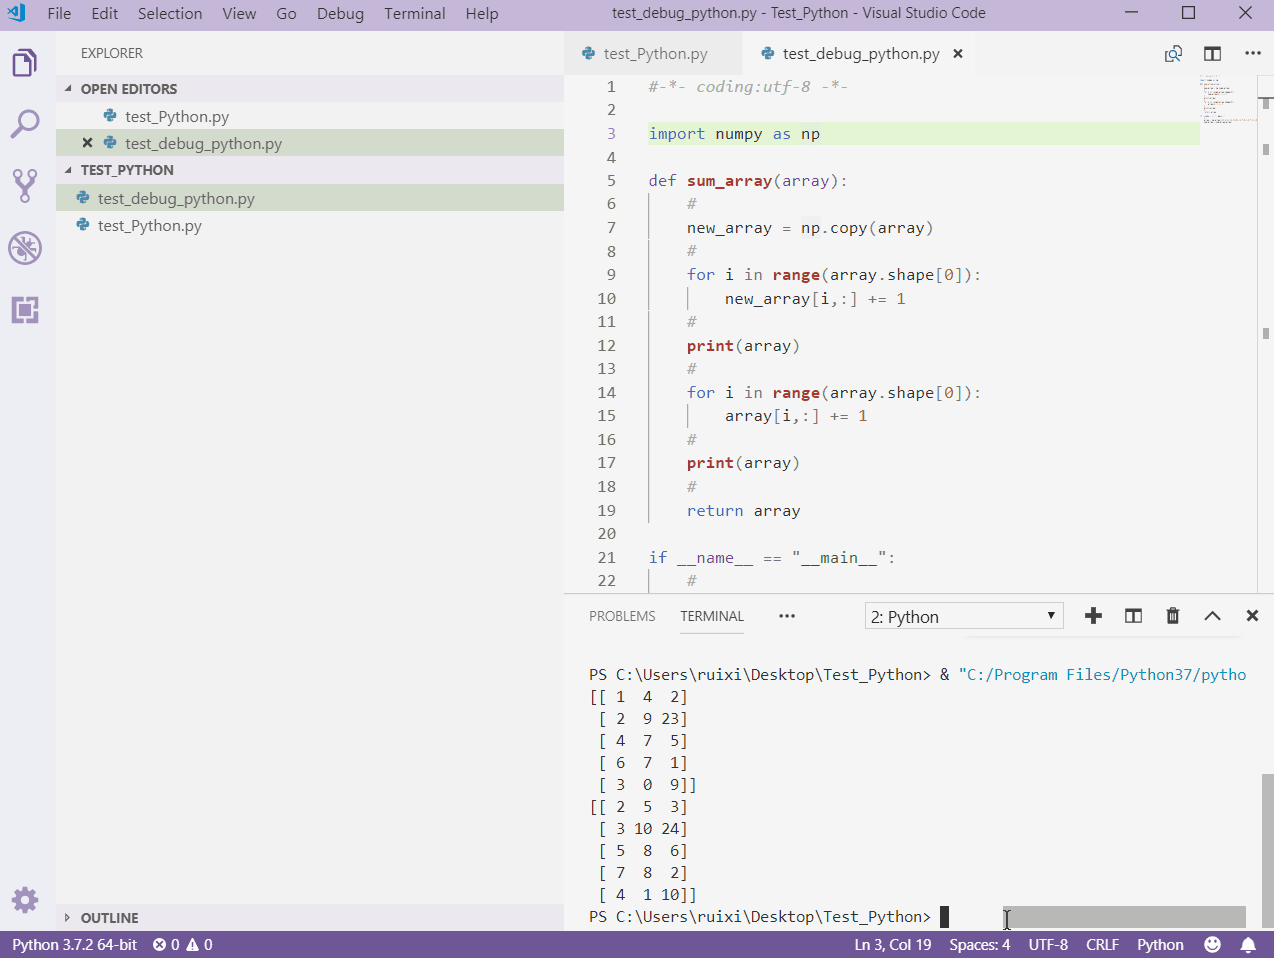Close test_debug_python.py in Open Editors list
The height and width of the screenshot is (958, 1274).
coord(87,143)
